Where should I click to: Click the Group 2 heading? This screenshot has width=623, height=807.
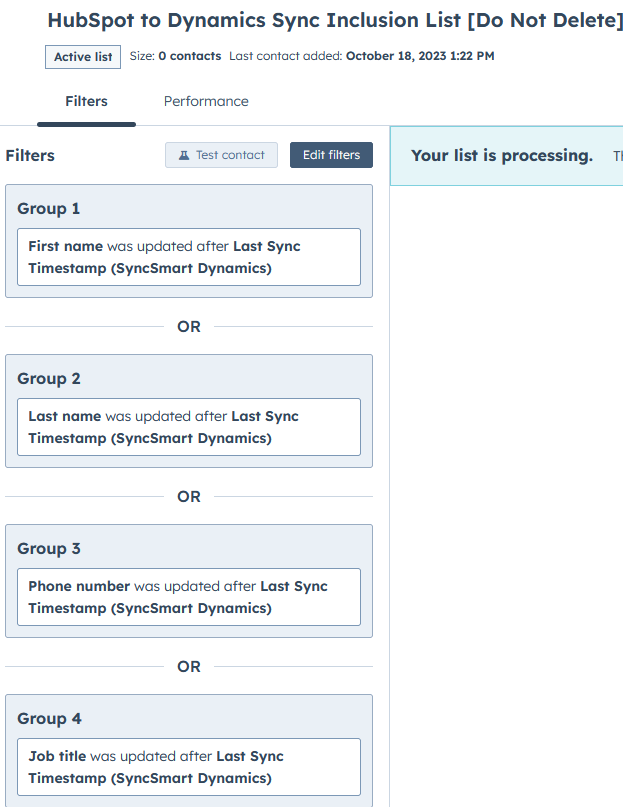49,379
